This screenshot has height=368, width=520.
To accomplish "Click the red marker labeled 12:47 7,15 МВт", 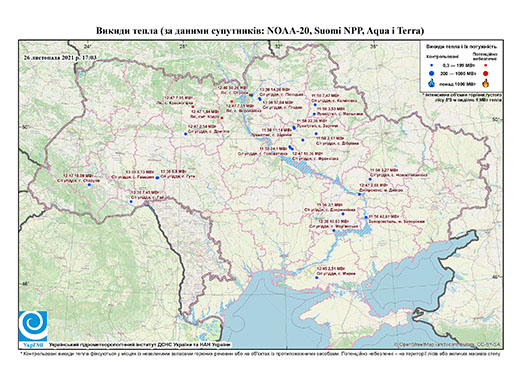I will pyautogui.click(x=193, y=107).
